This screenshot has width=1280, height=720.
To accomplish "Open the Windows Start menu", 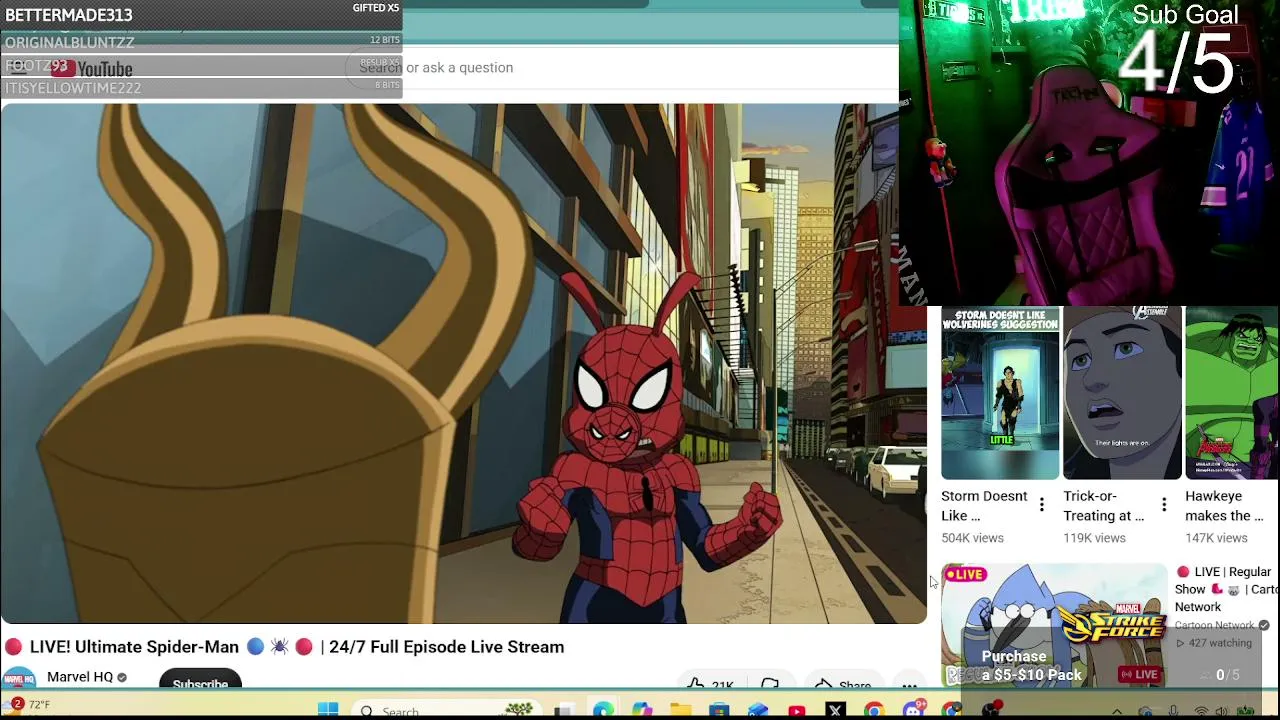I will (327, 710).
